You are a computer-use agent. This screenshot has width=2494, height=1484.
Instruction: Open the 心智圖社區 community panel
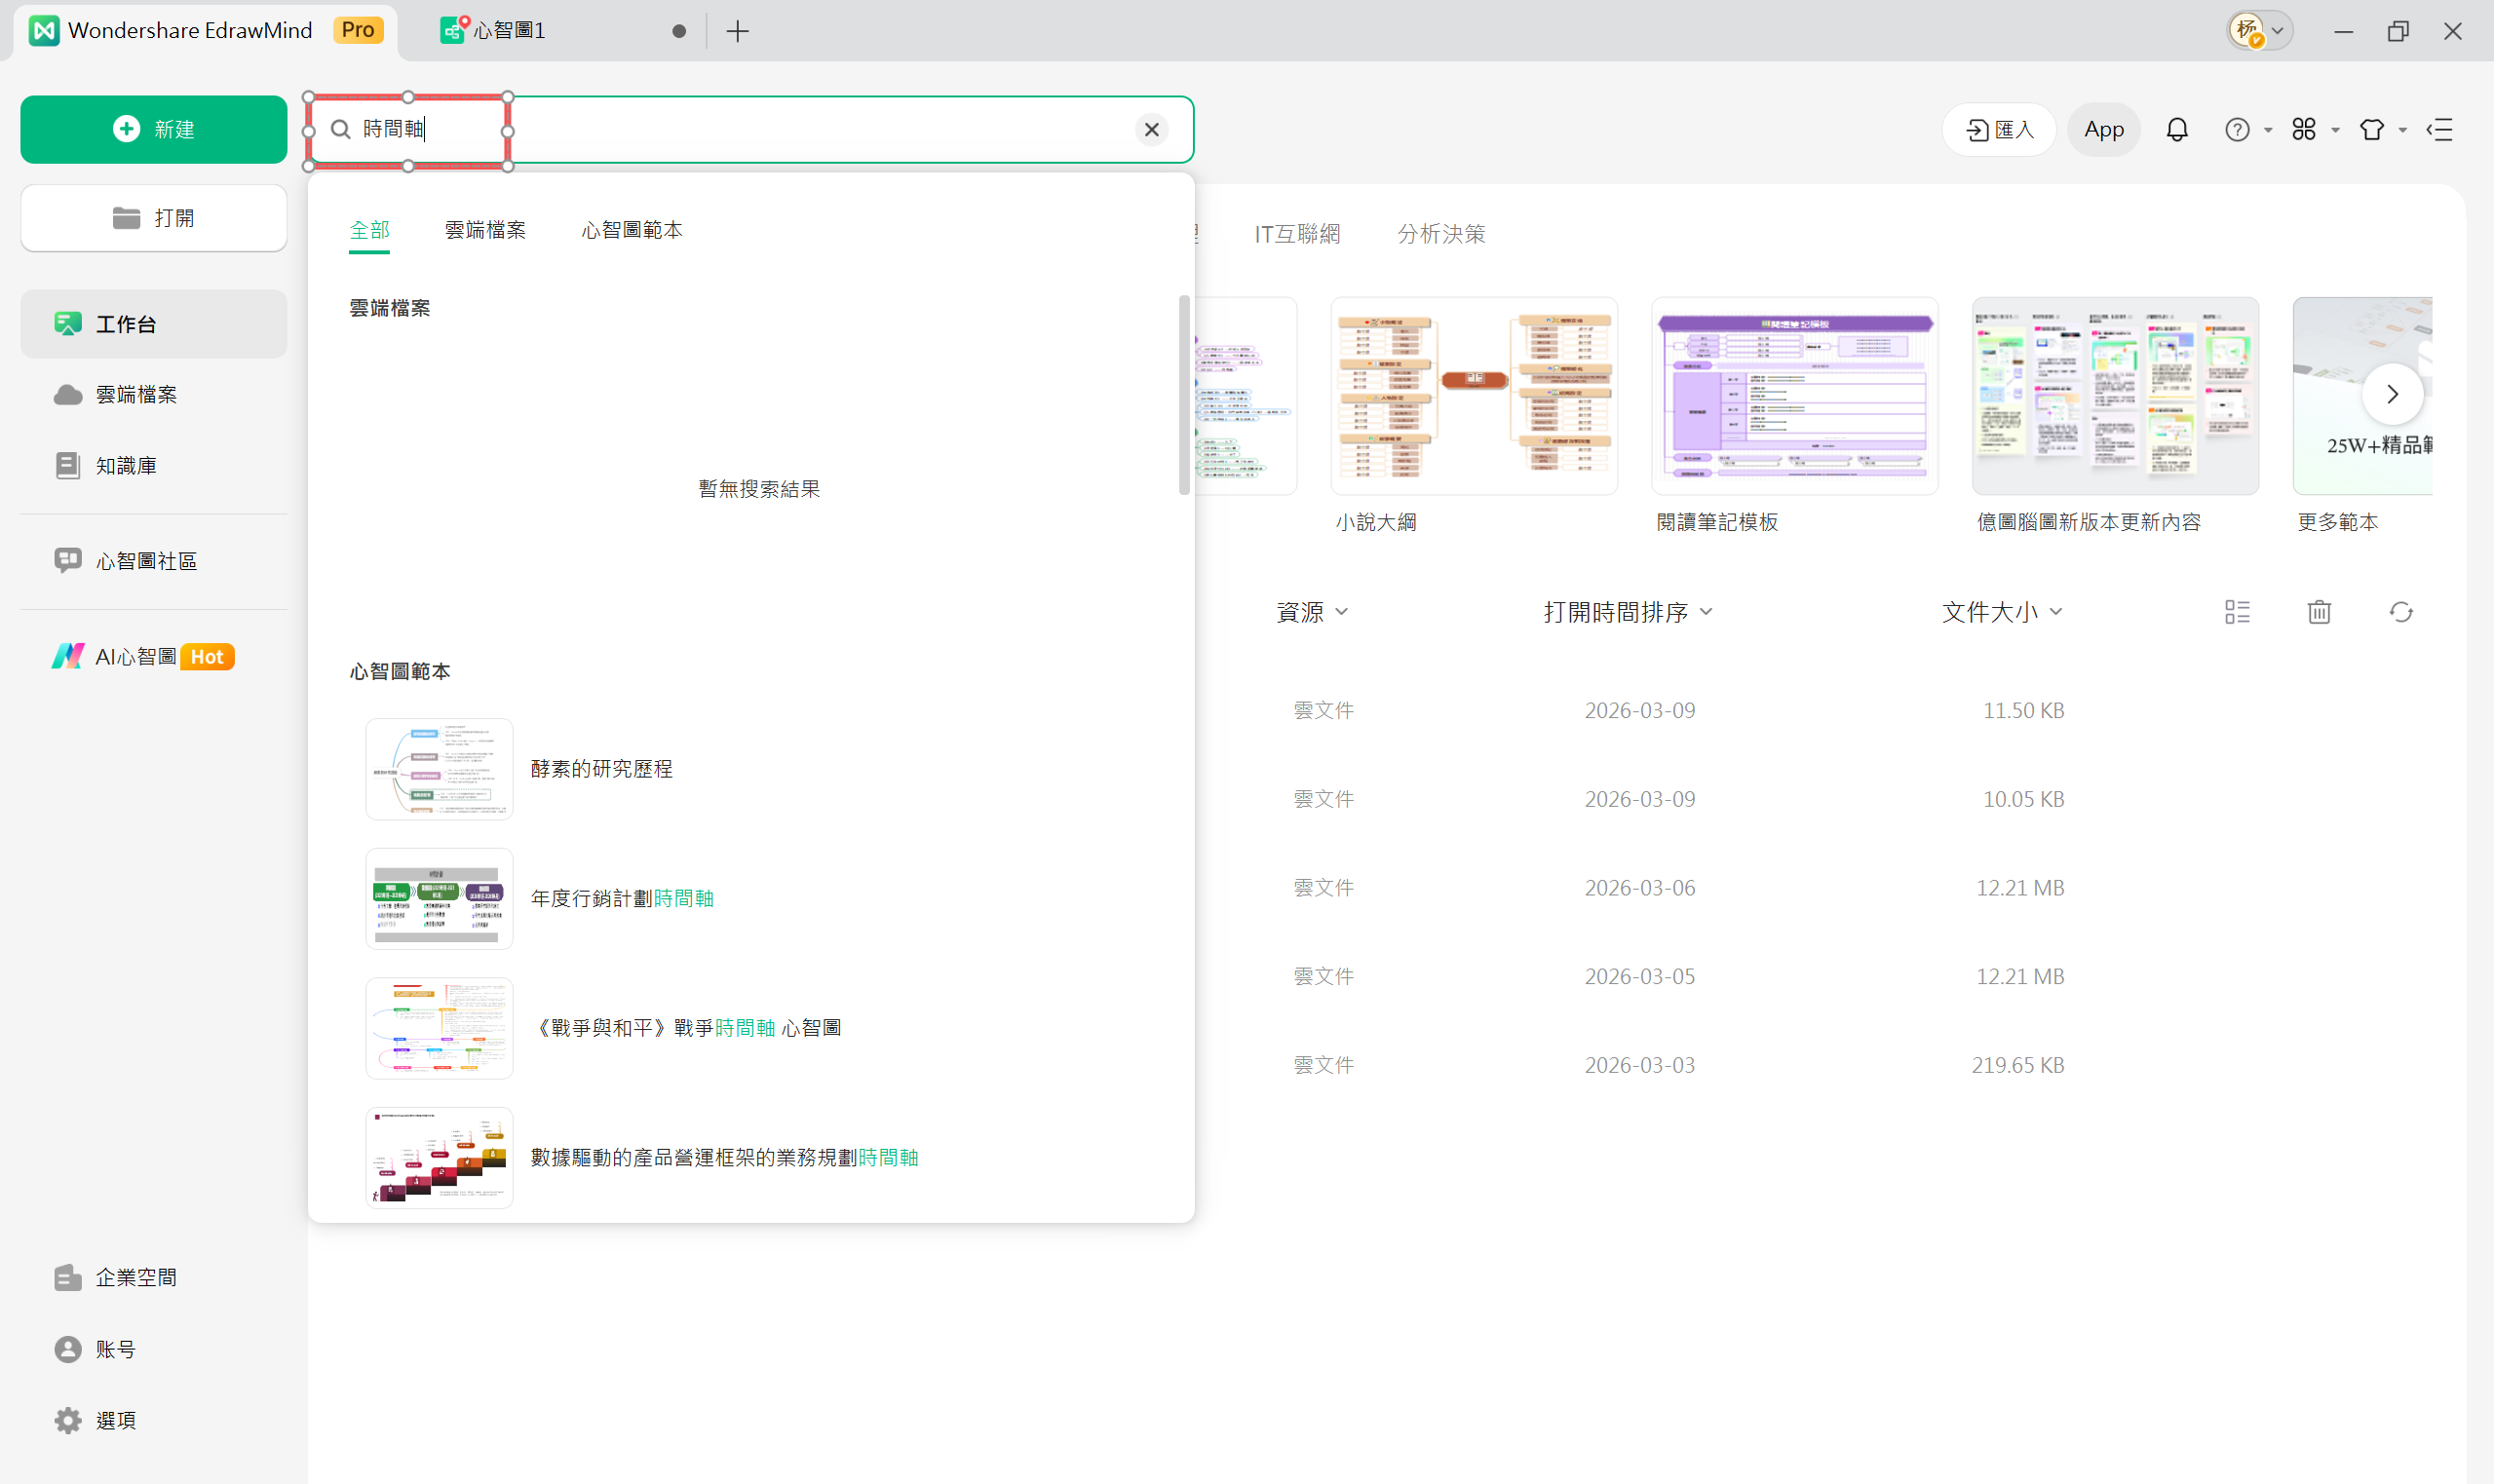pyautogui.click(x=146, y=560)
